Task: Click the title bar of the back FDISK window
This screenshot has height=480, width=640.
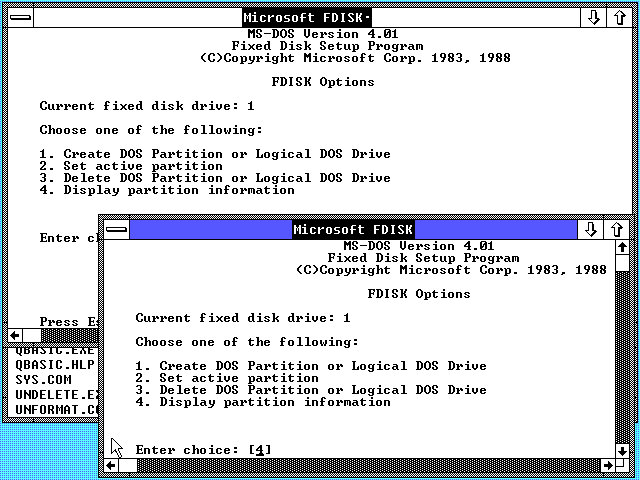Action: tap(307, 18)
